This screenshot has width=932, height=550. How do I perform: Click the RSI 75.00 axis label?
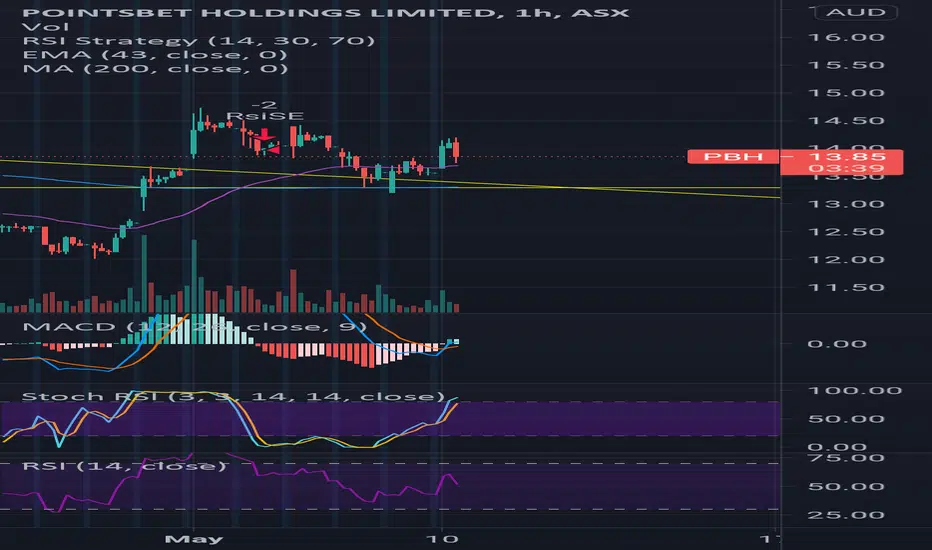click(x=846, y=458)
